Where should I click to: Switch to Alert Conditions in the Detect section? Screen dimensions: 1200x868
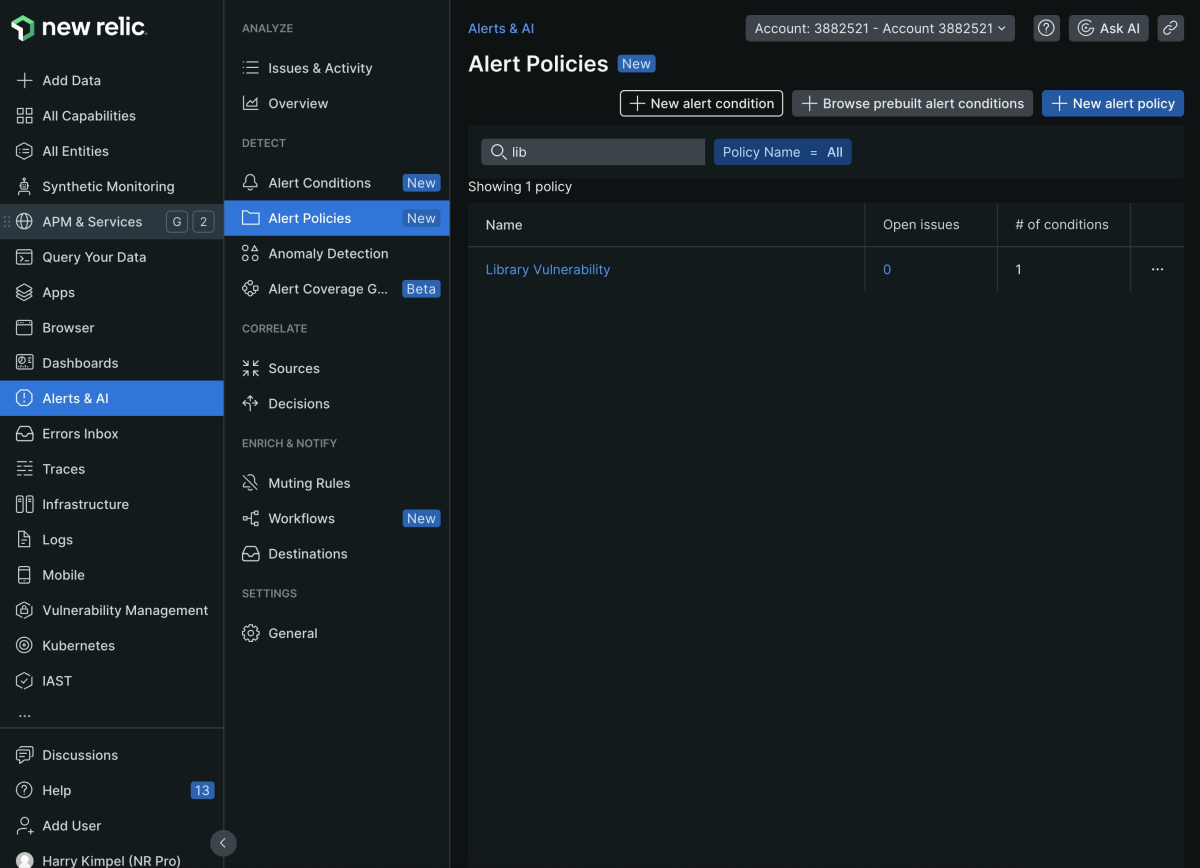(x=319, y=182)
